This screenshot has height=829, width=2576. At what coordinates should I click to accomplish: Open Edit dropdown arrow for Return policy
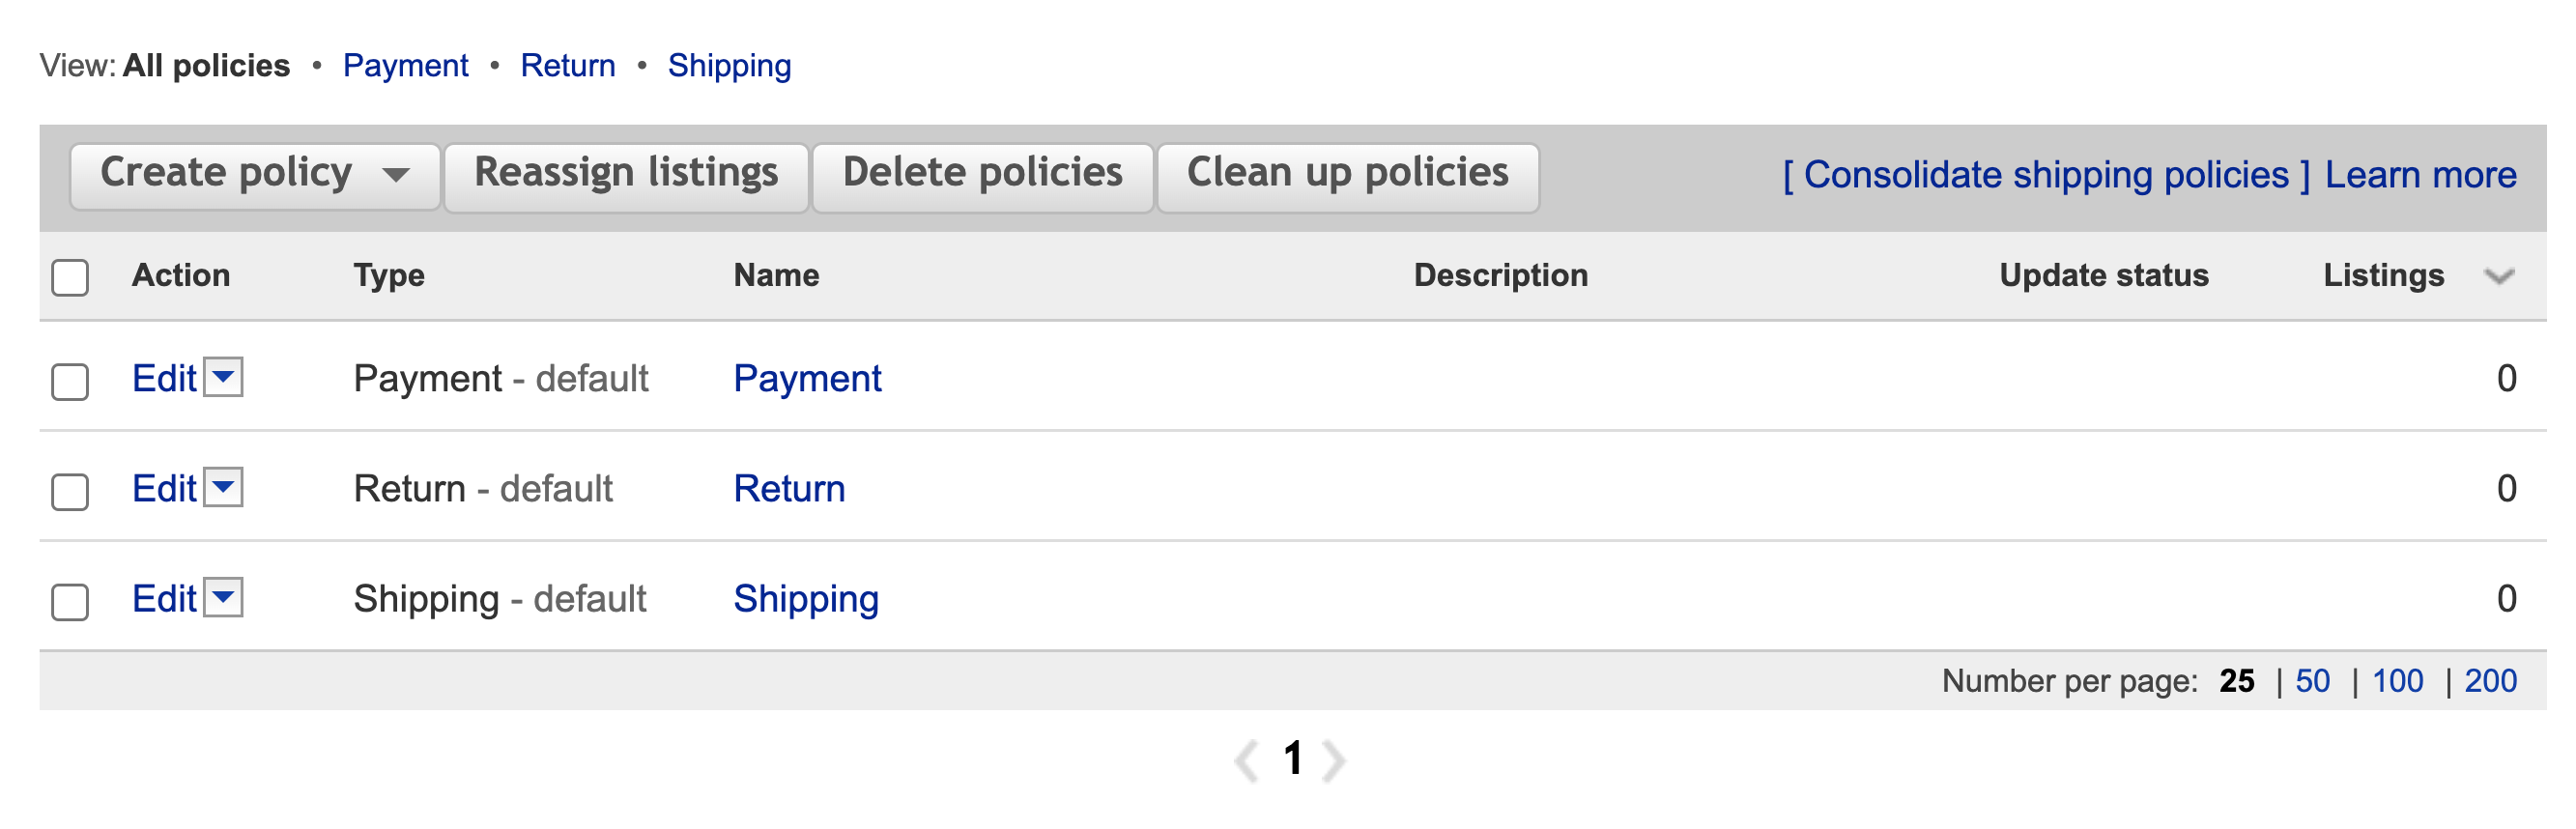click(224, 488)
